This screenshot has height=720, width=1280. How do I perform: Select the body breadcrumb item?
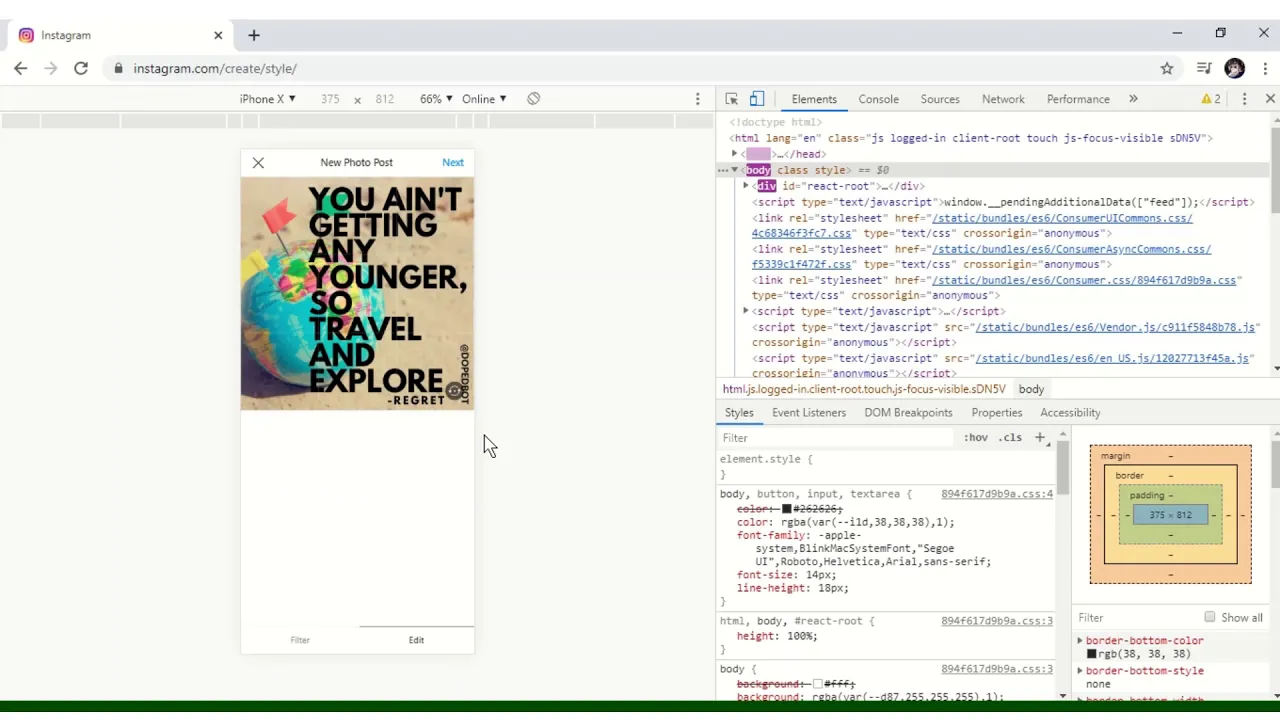(1031, 389)
